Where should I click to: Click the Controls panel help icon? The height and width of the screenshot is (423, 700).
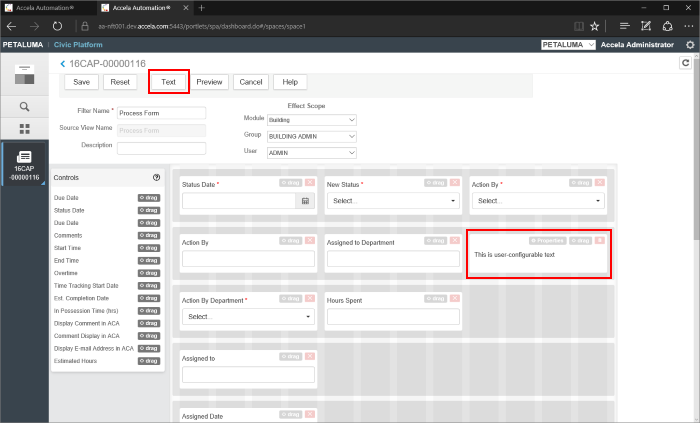point(156,177)
